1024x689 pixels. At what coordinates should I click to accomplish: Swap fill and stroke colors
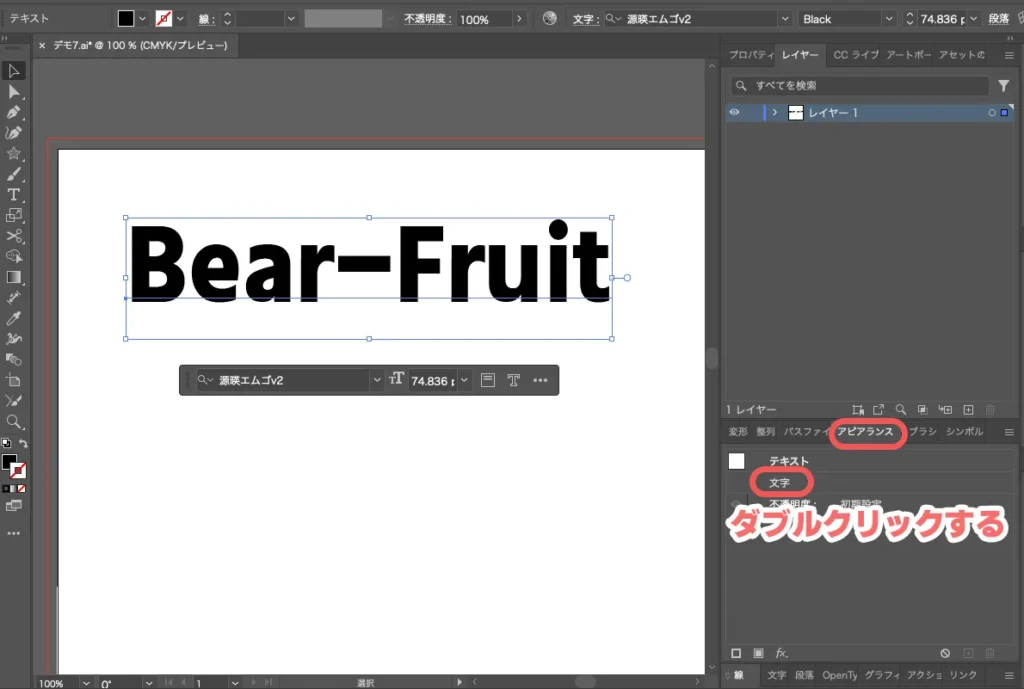23,443
